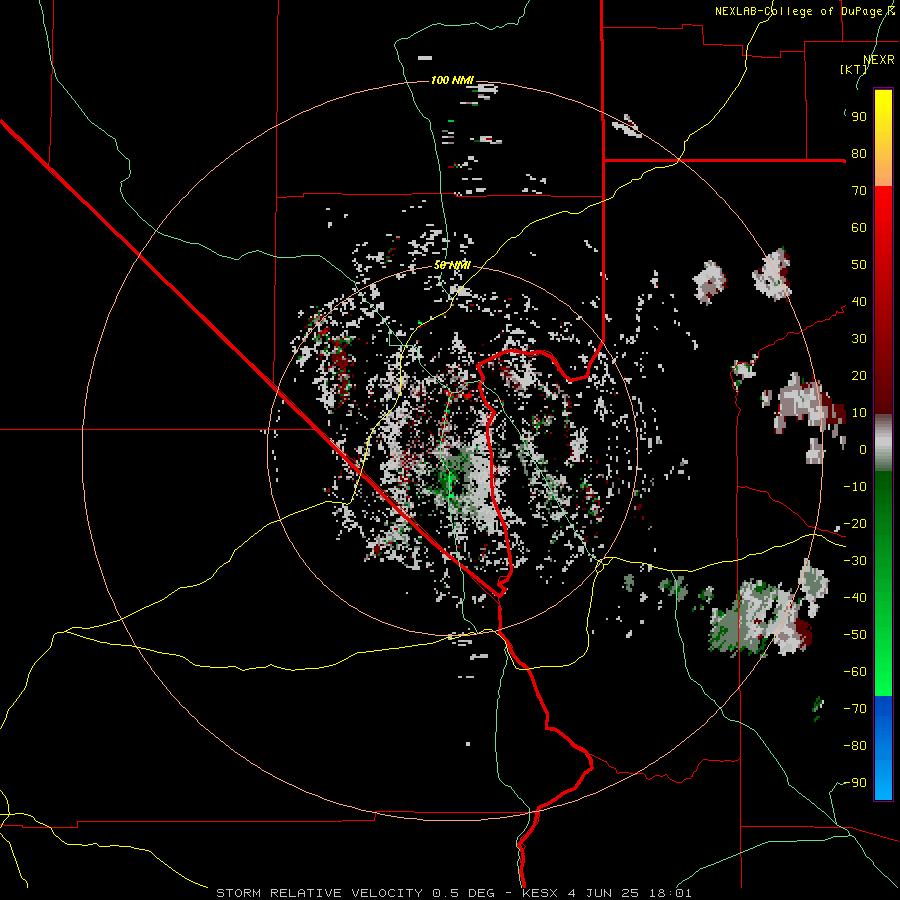Click the 60 value on velocity scale

point(859,228)
